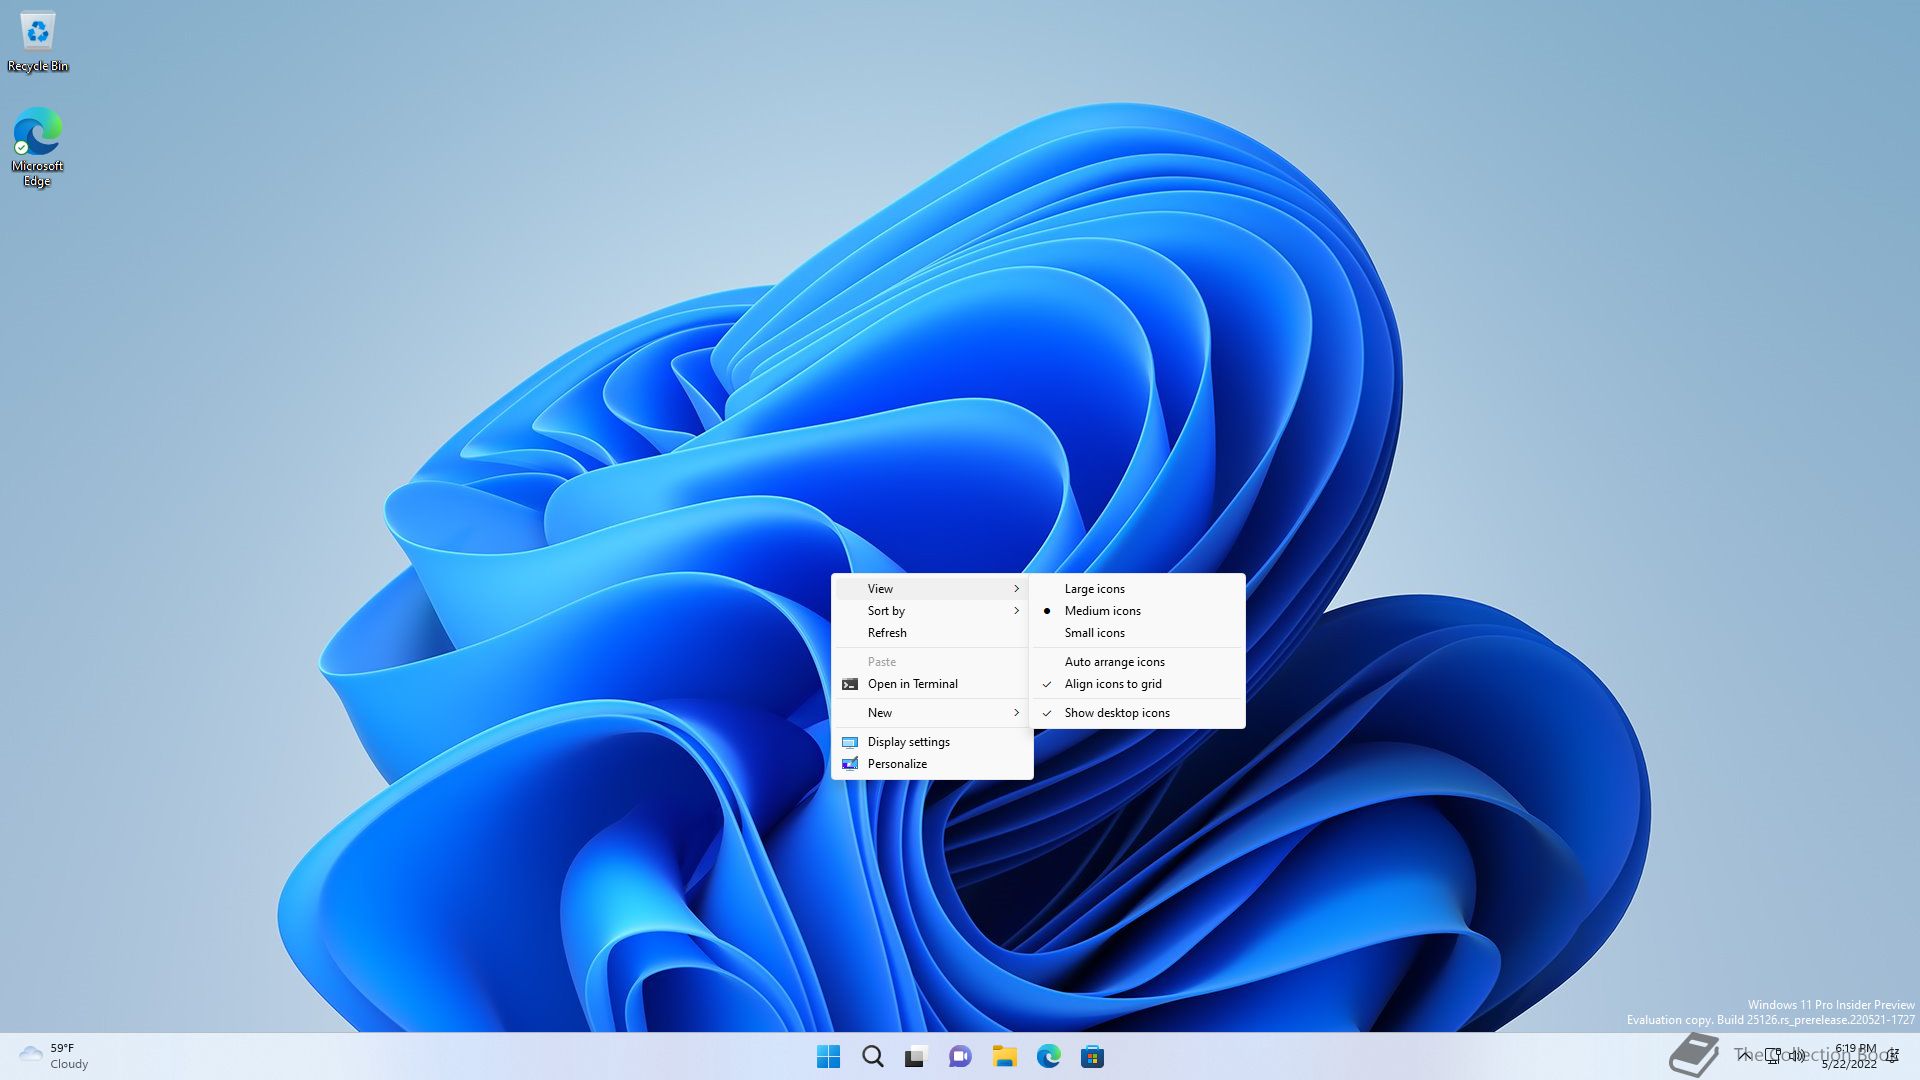Screen dimensions: 1920x1080
Task: Choose Refresh from the context menu
Action: pos(932,633)
